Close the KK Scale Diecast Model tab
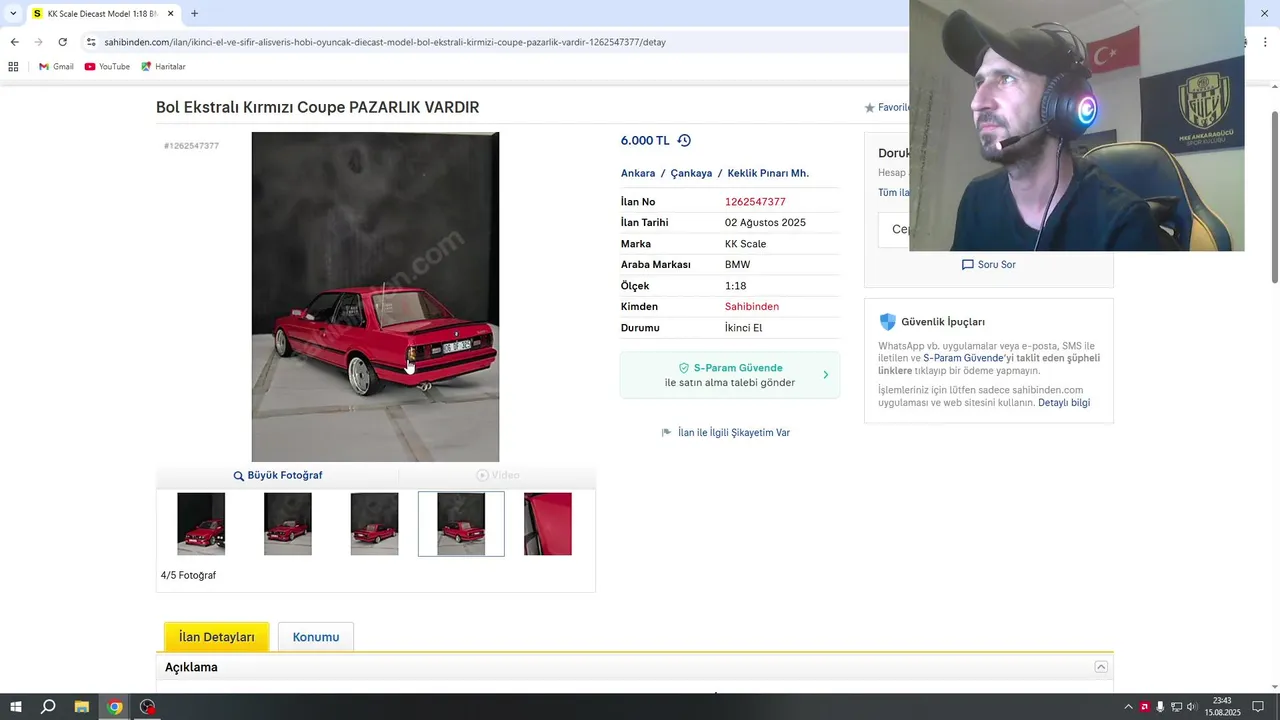Viewport: 1280px width, 720px height. [x=170, y=14]
